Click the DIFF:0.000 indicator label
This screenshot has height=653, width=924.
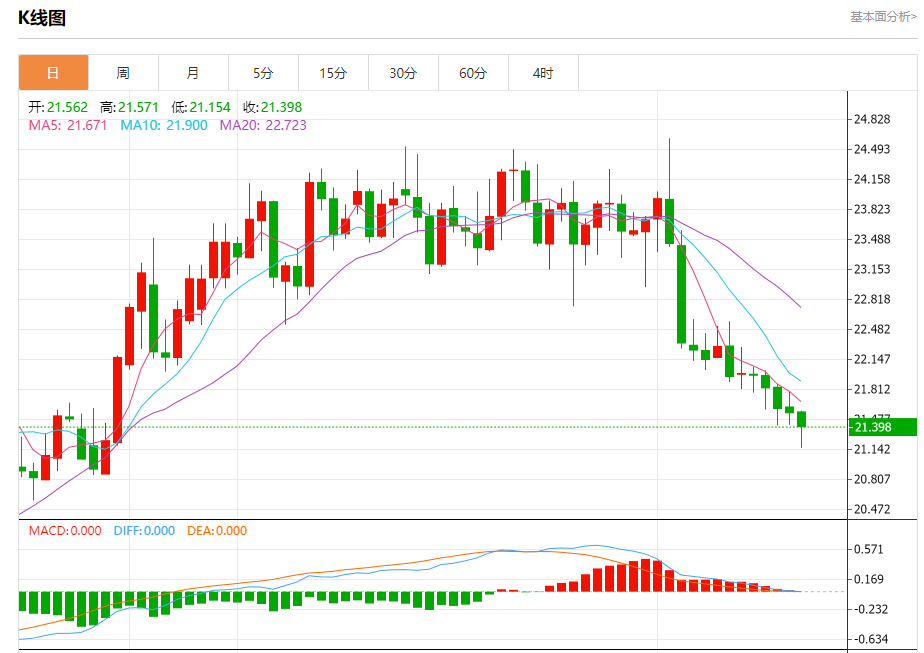click(144, 530)
